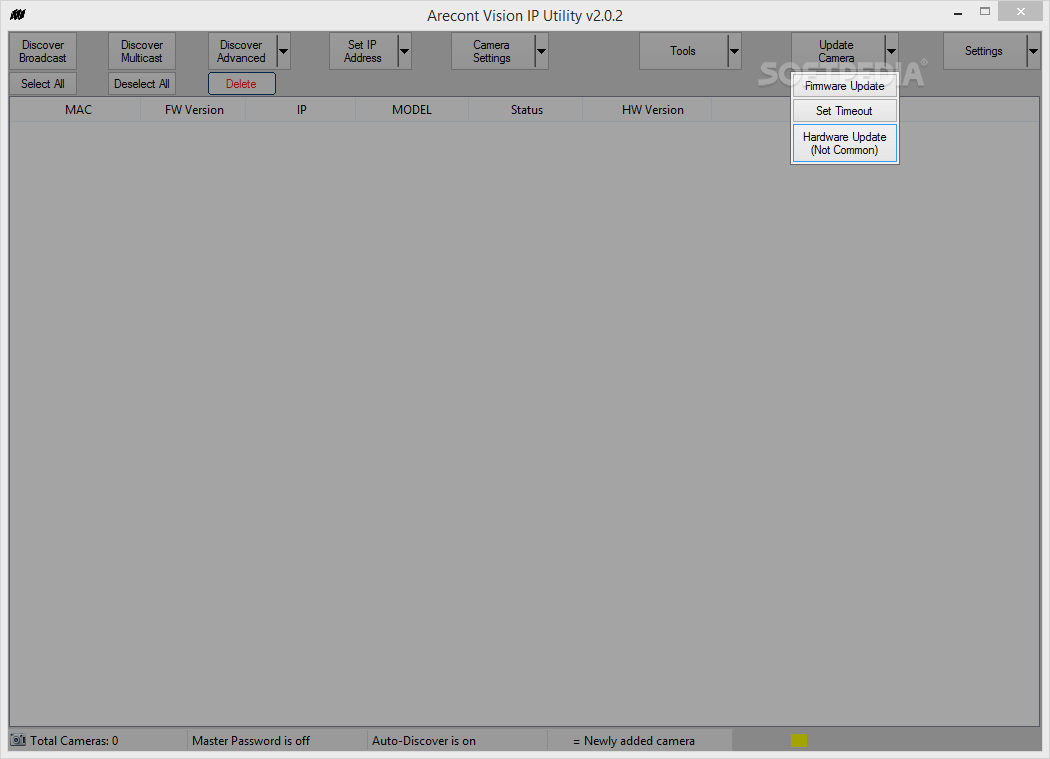Click the Discover Advanced button
Viewport: 1050px width, 759px height.
pos(242,51)
